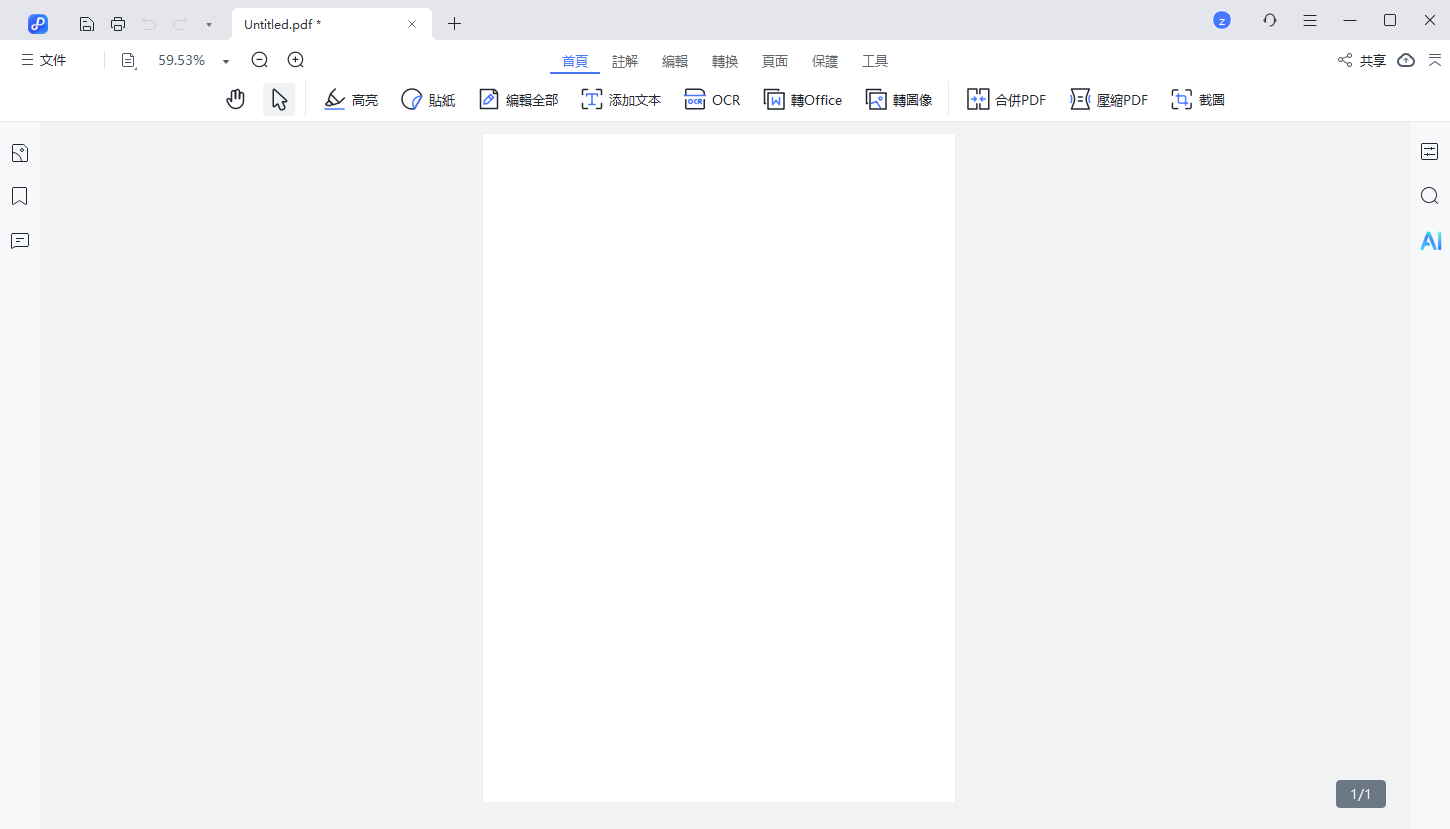Open the quick access toolbar dropdown arrow
1450x829 pixels.
(x=208, y=24)
